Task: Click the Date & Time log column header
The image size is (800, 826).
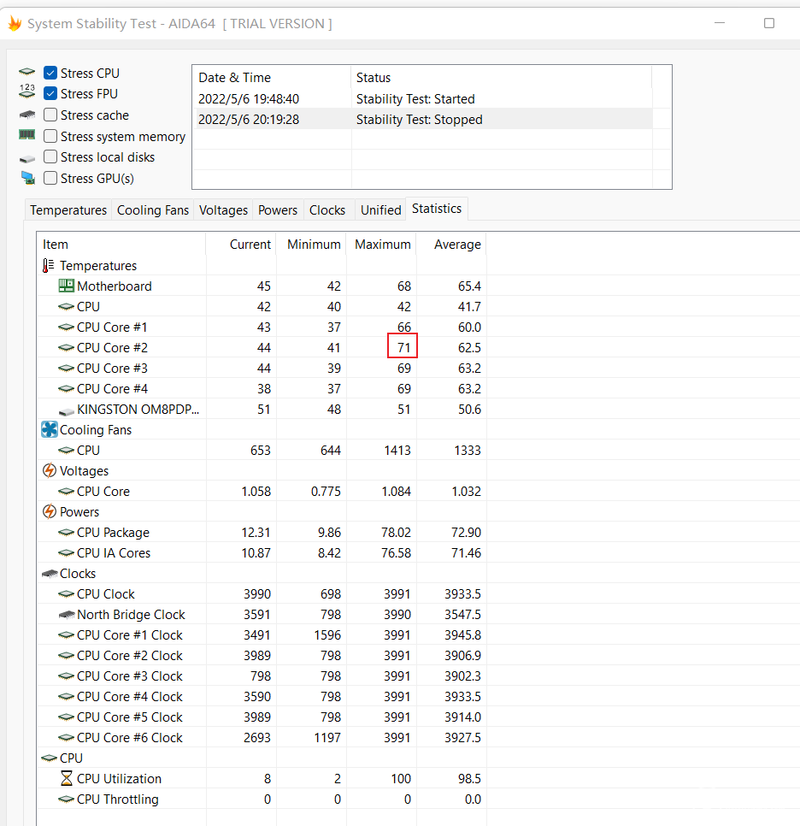Action: 272,77
